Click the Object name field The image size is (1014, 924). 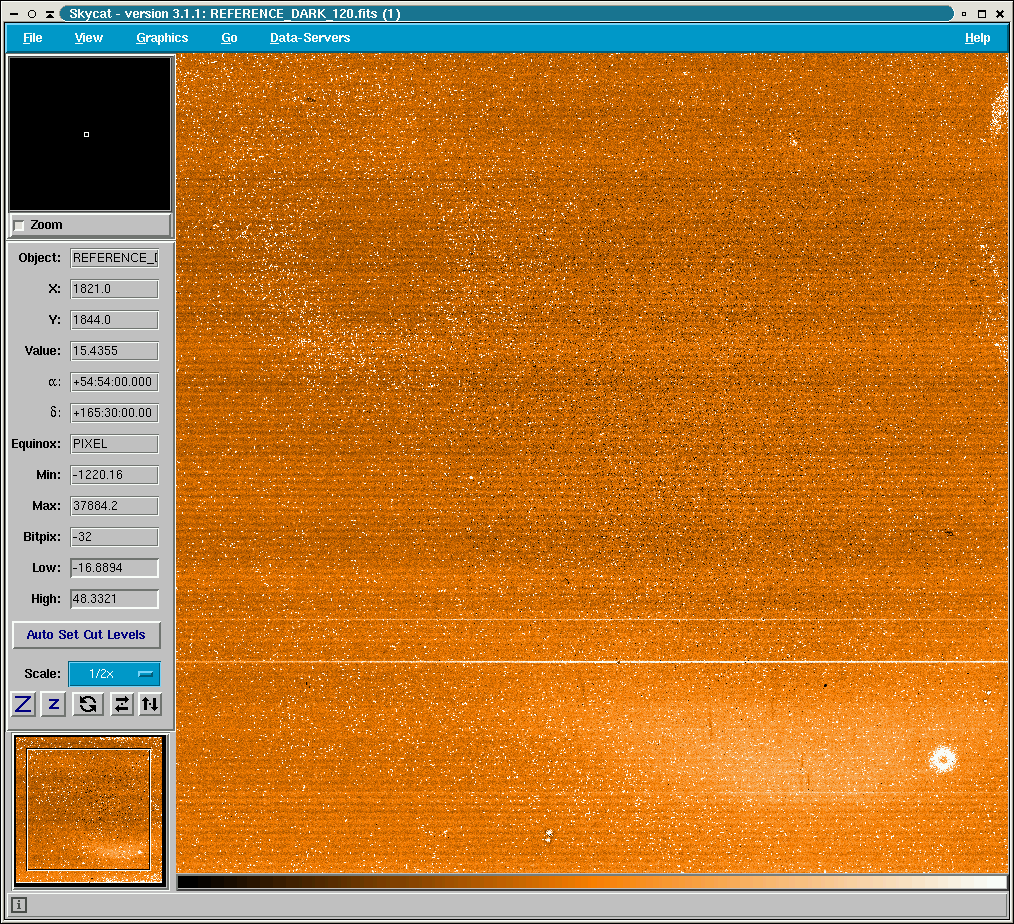click(114, 258)
